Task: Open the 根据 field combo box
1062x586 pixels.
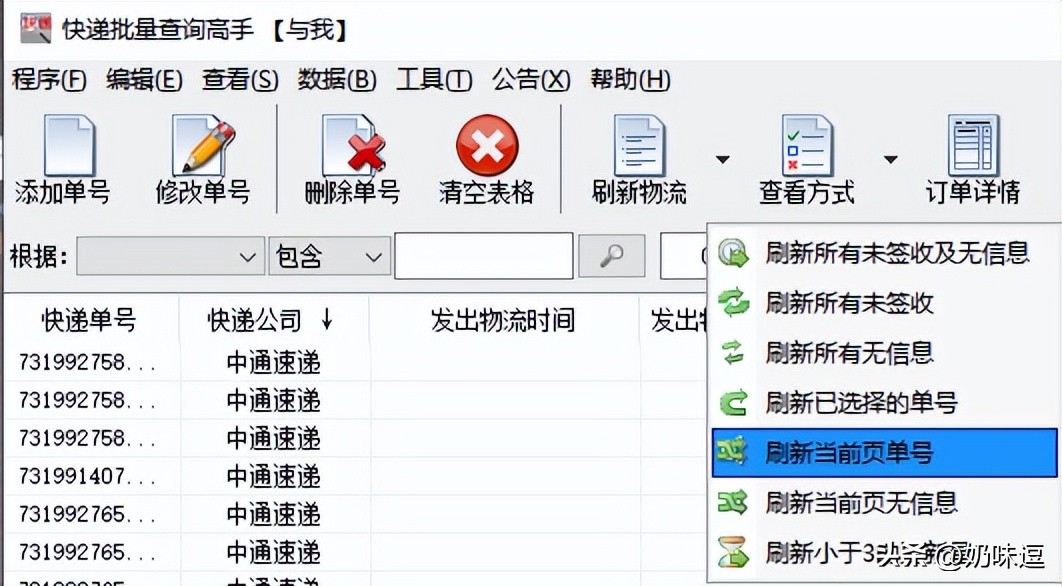Action: (170, 256)
